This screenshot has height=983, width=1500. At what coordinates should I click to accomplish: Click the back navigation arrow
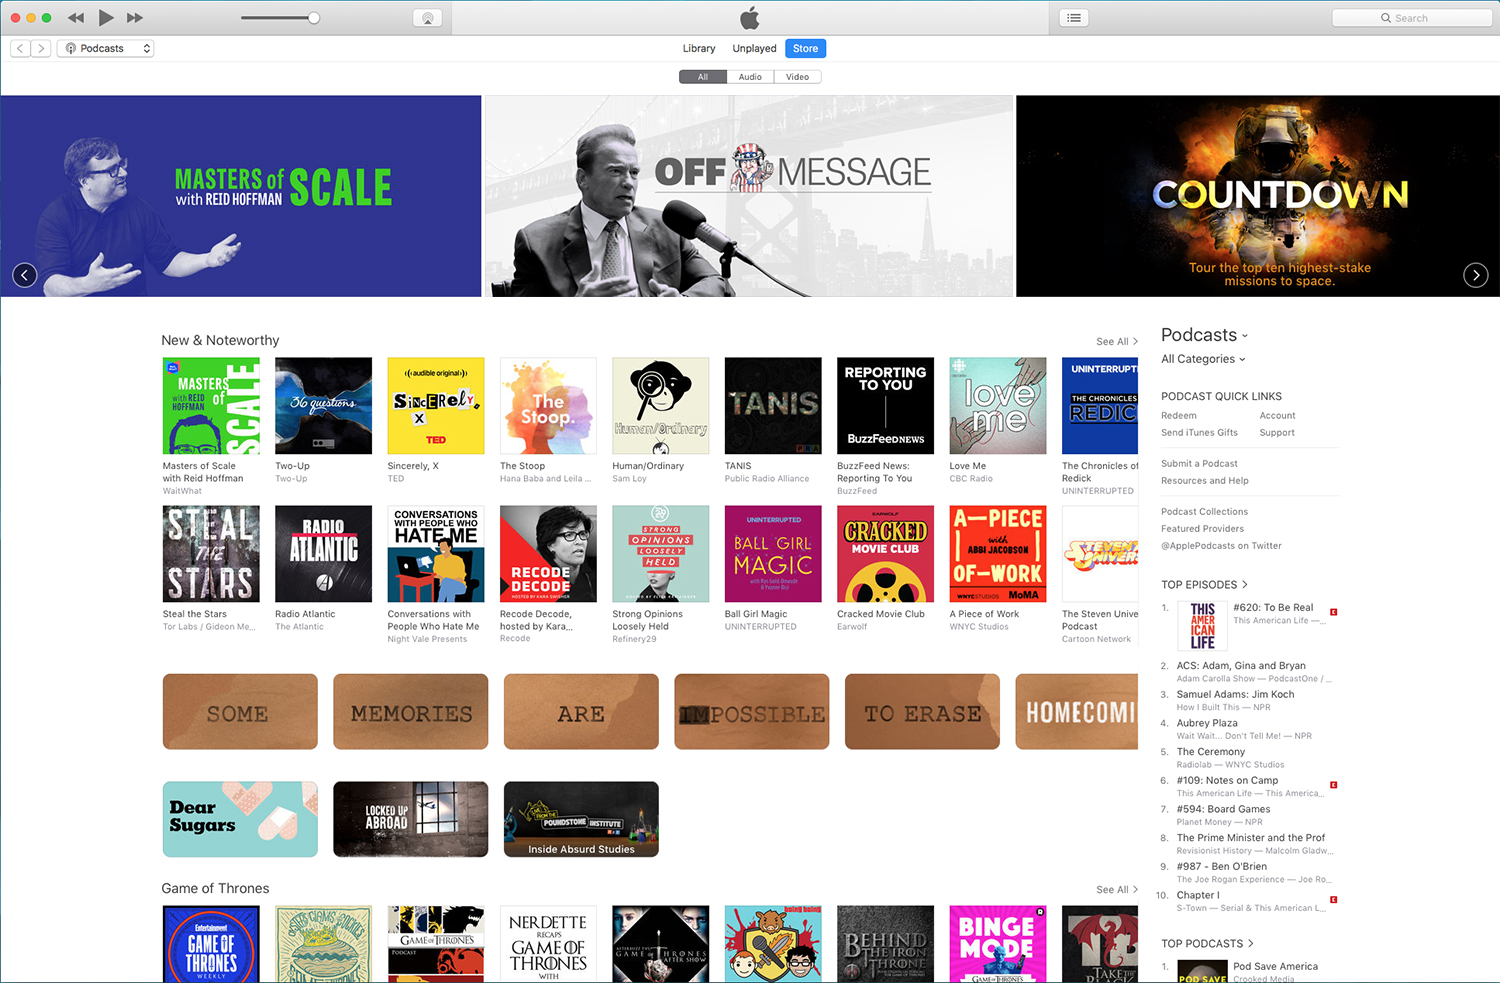[x=20, y=48]
